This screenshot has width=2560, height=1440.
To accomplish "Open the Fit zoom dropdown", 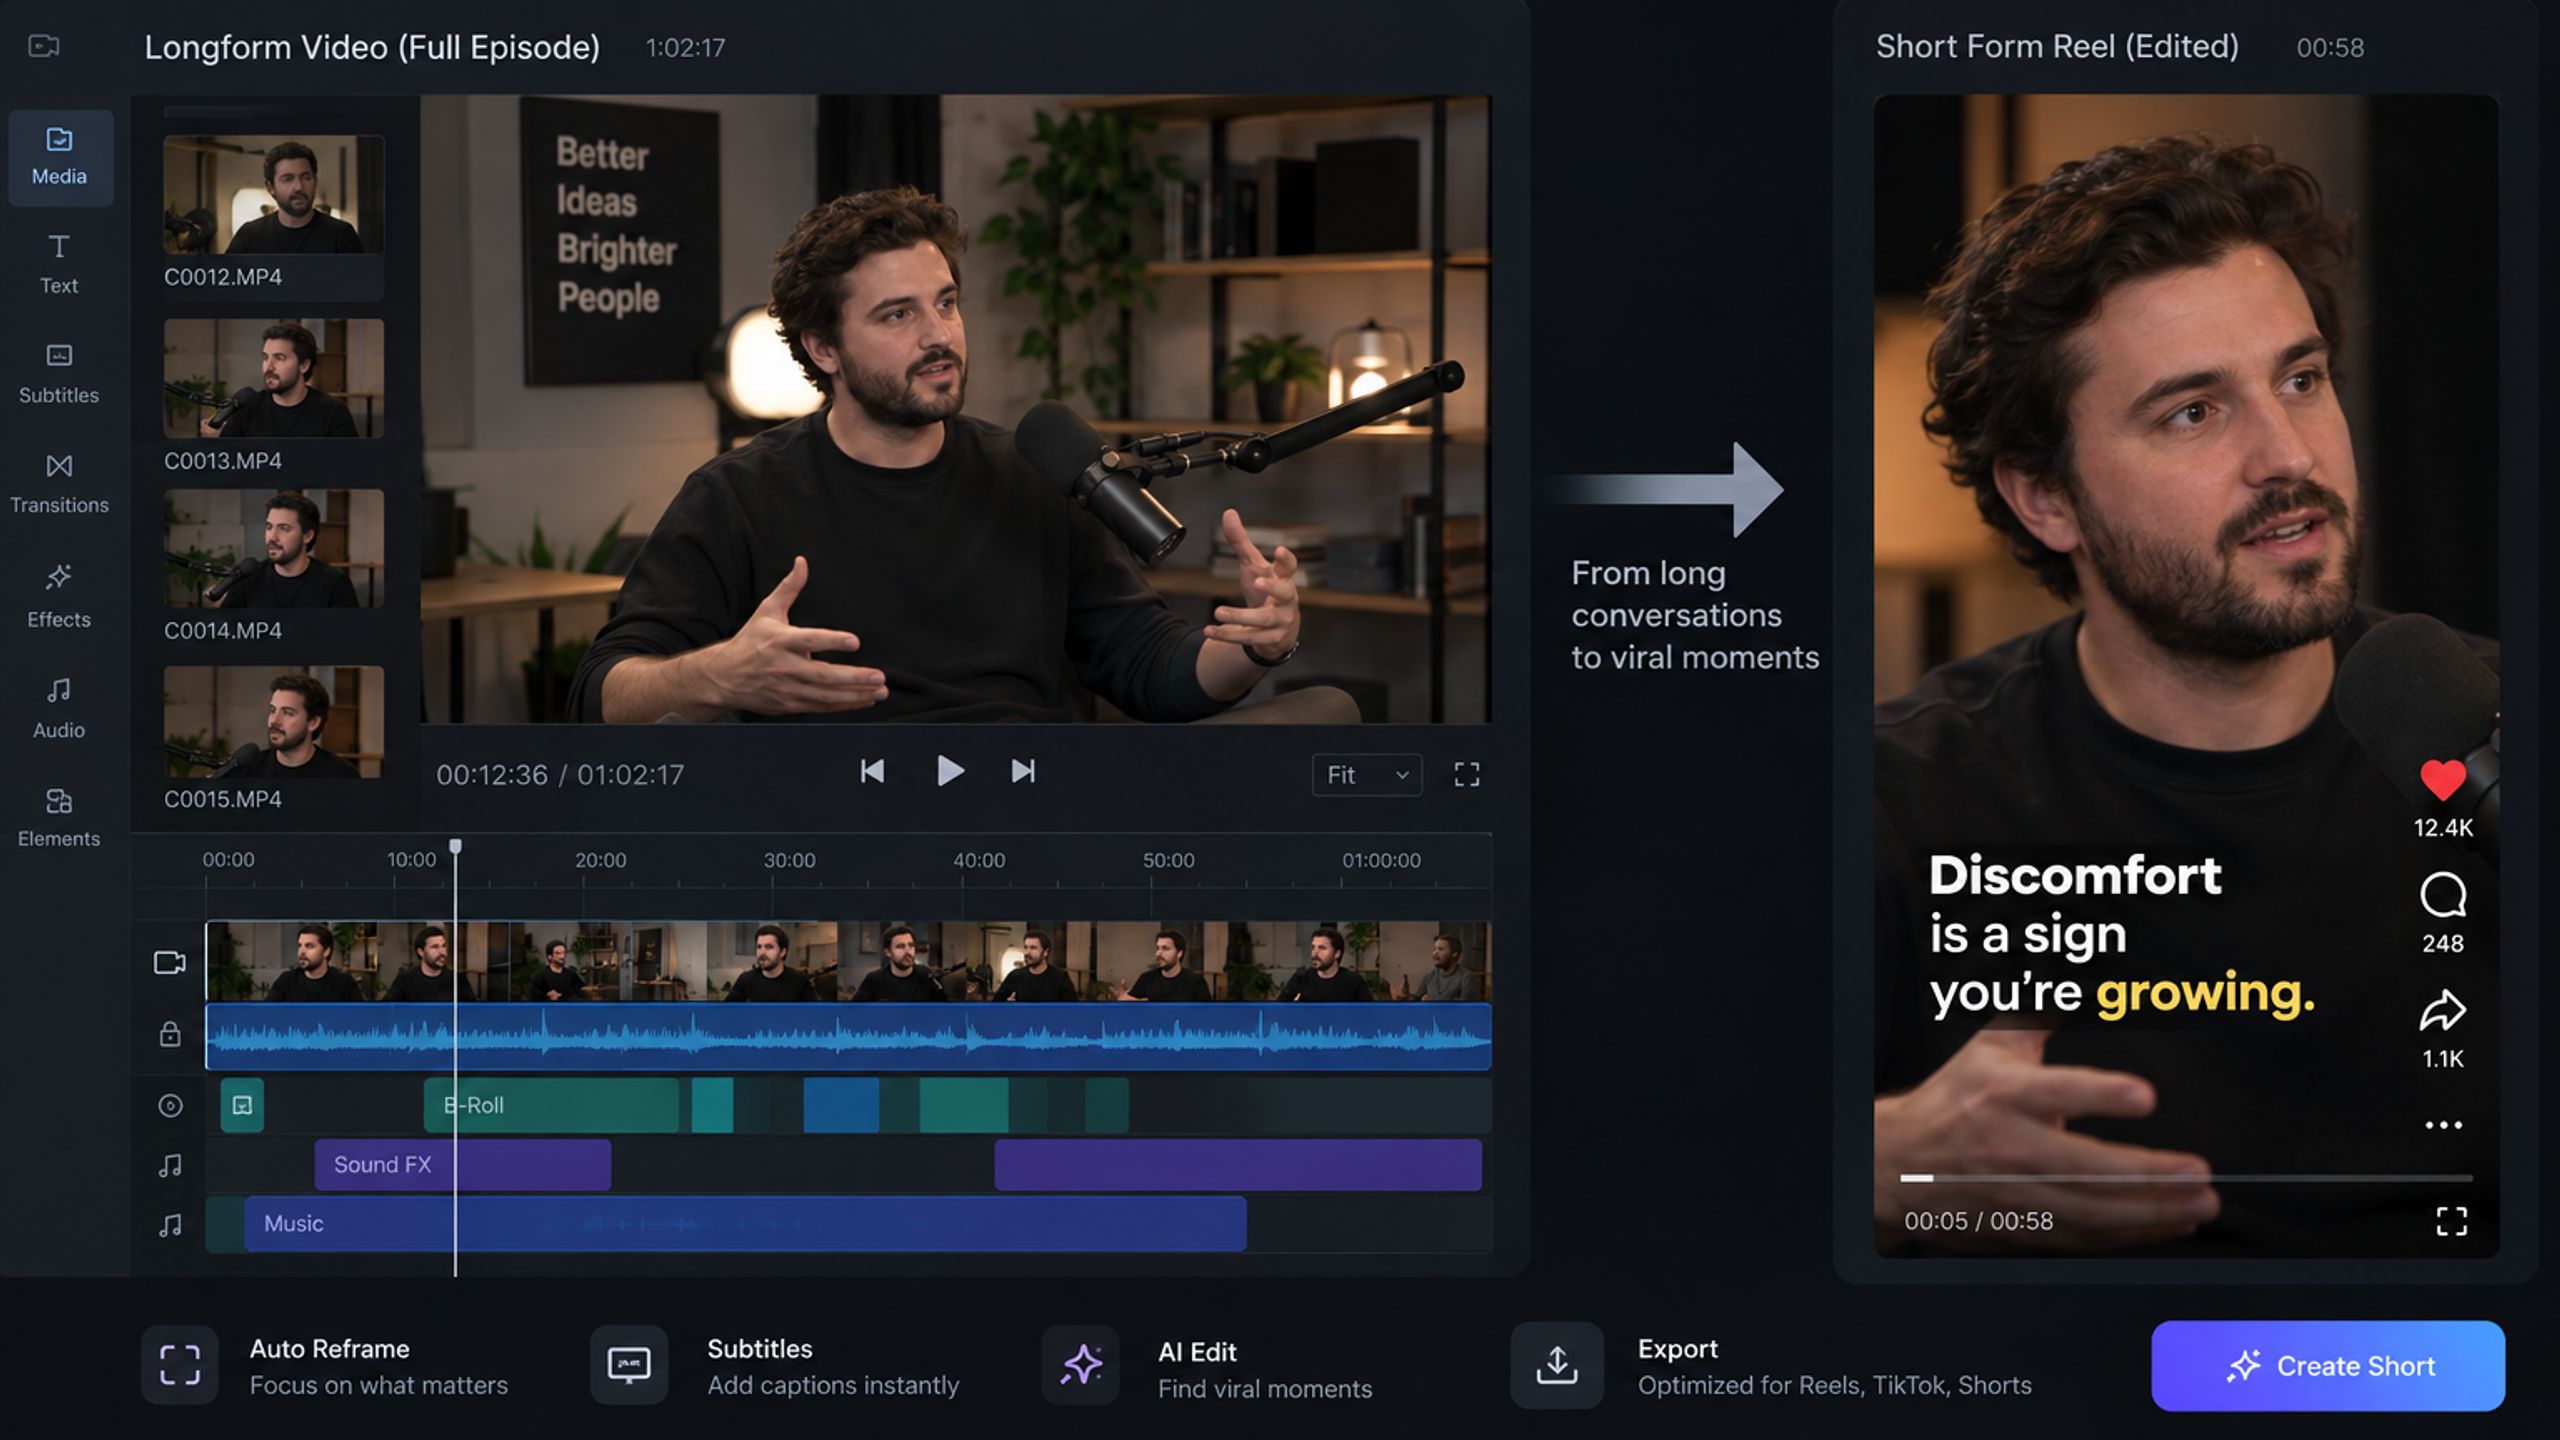I will (1367, 775).
